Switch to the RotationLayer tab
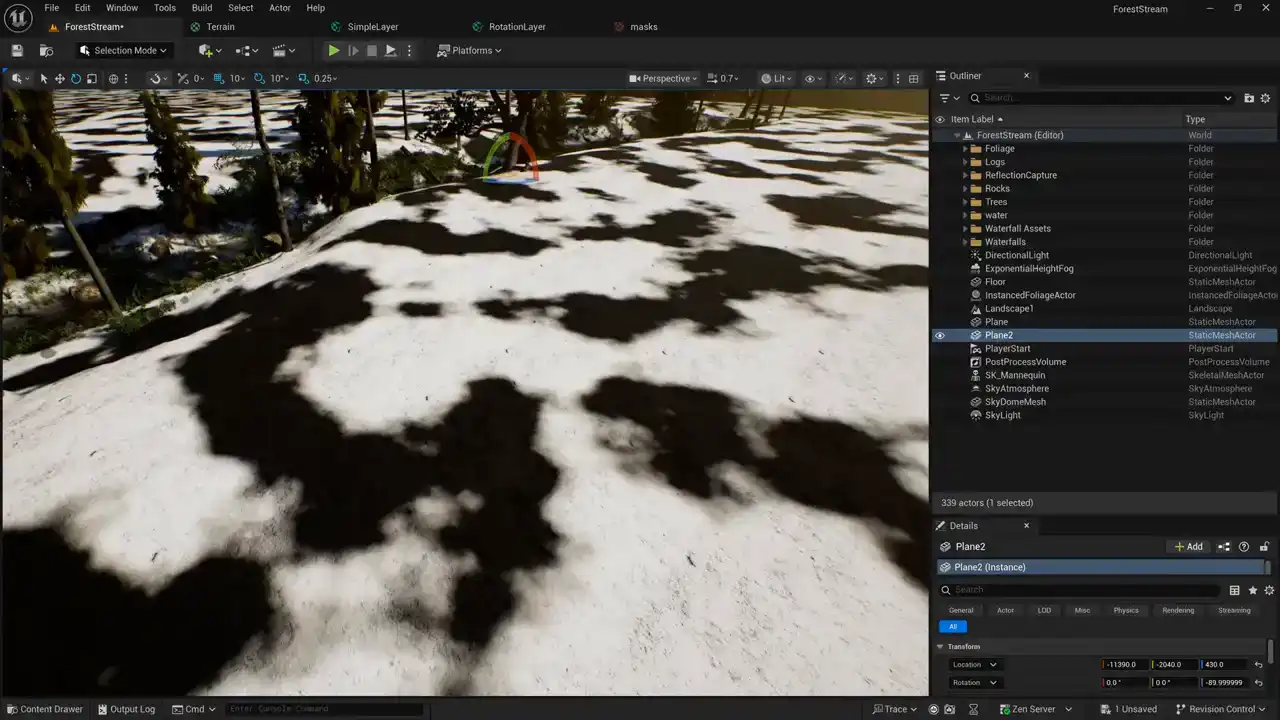The height and width of the screenshot is (720, 1280). (516, 27)
